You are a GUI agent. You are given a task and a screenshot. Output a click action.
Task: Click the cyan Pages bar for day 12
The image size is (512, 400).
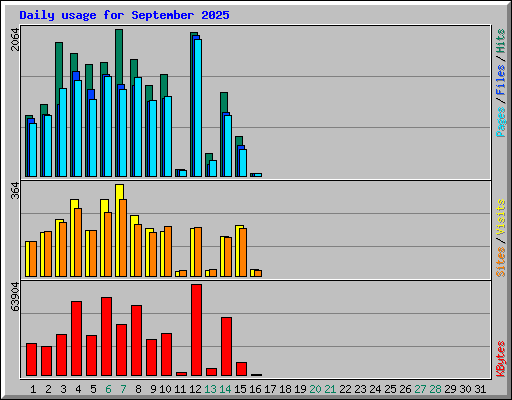tap(198, 108)
